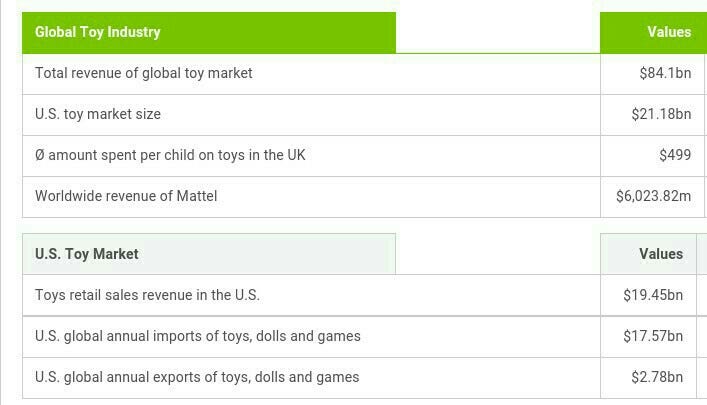The width and height of the screenshot is (707, 405).
Task: Click the Ø average symbol in UK row
Action: (x=40, y=155)
